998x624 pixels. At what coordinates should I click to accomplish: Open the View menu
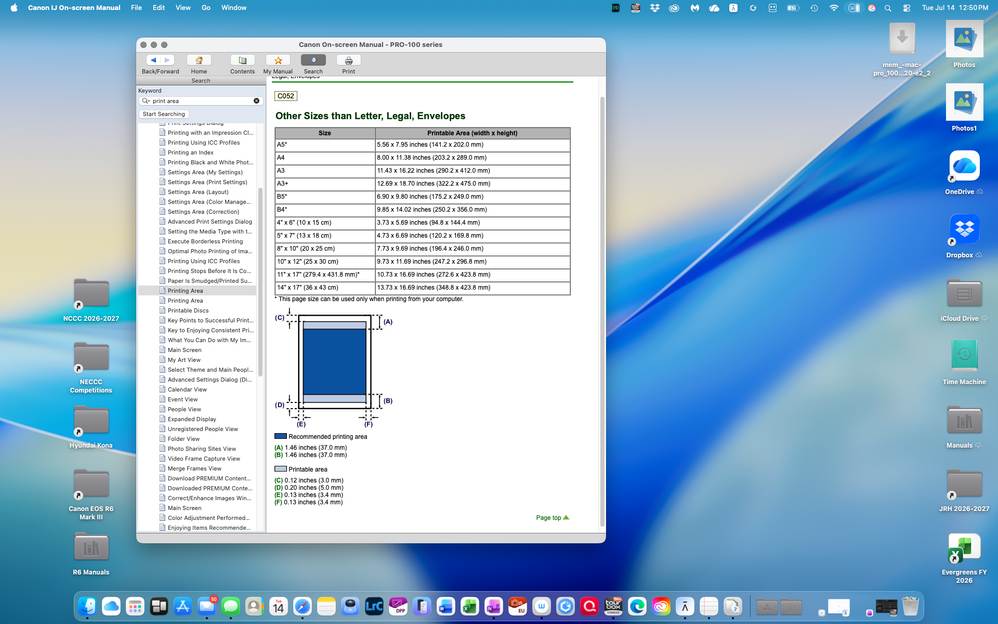[183, 8]
